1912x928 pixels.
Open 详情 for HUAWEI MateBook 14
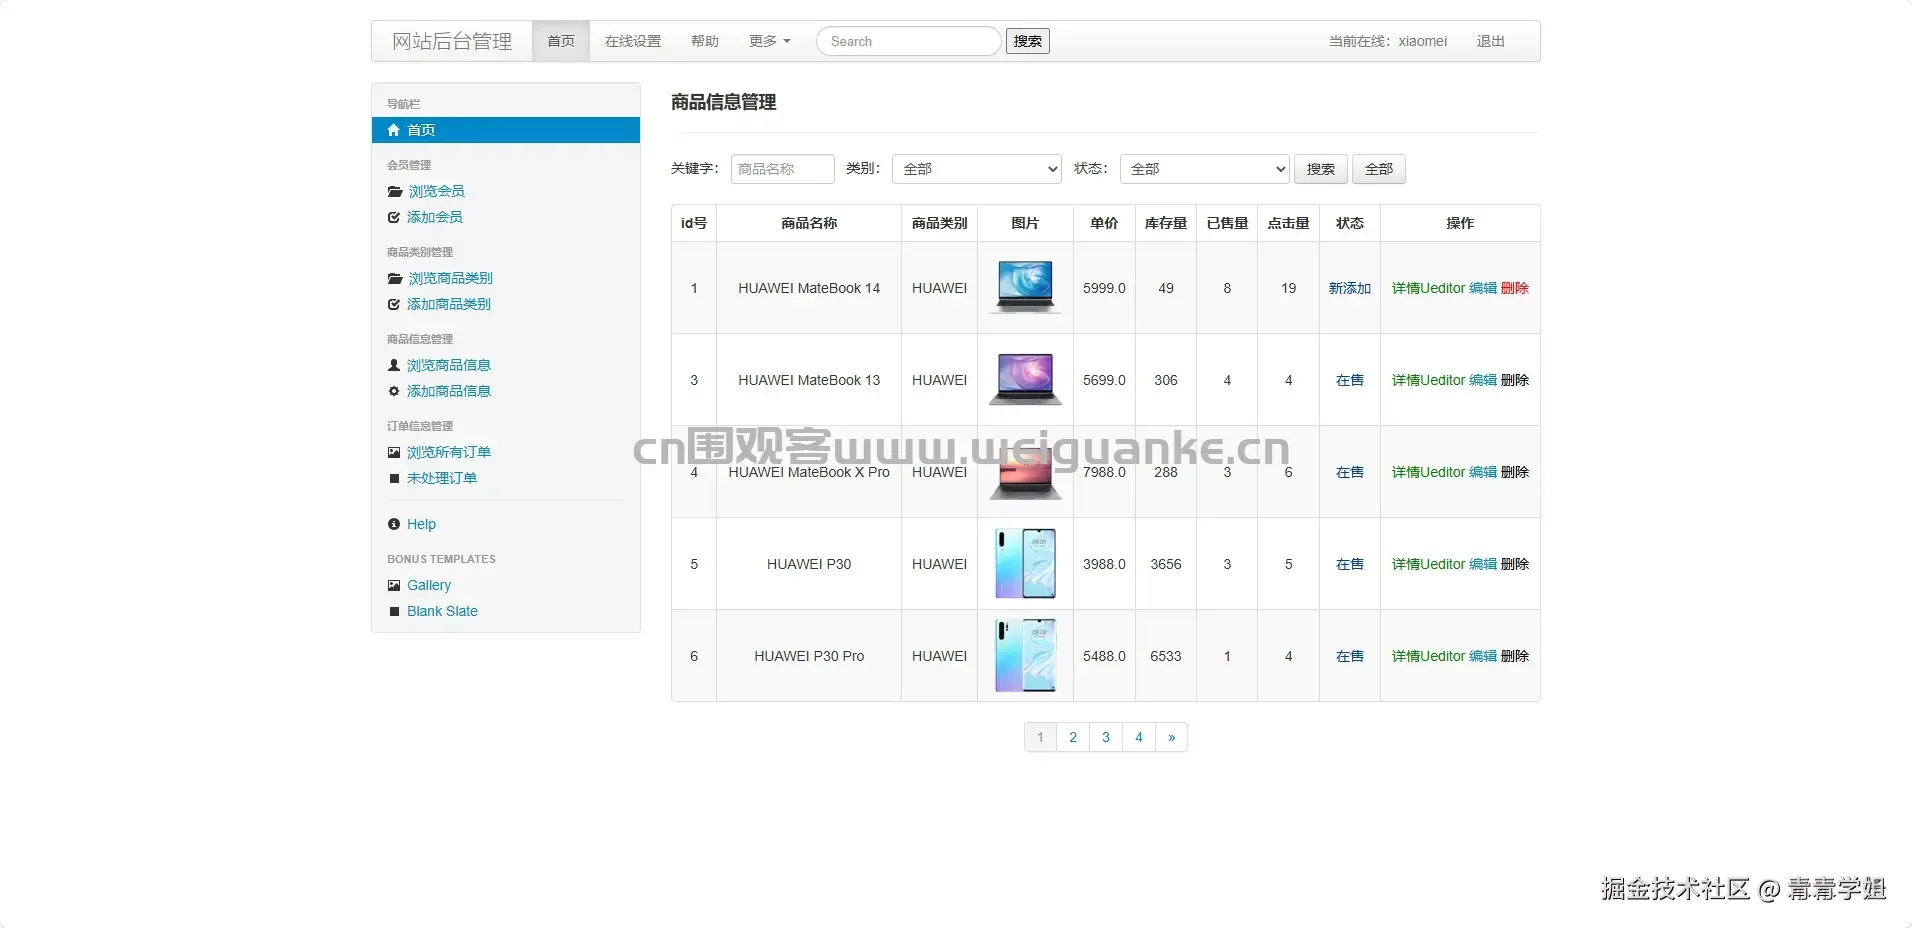pos(1406,288)
